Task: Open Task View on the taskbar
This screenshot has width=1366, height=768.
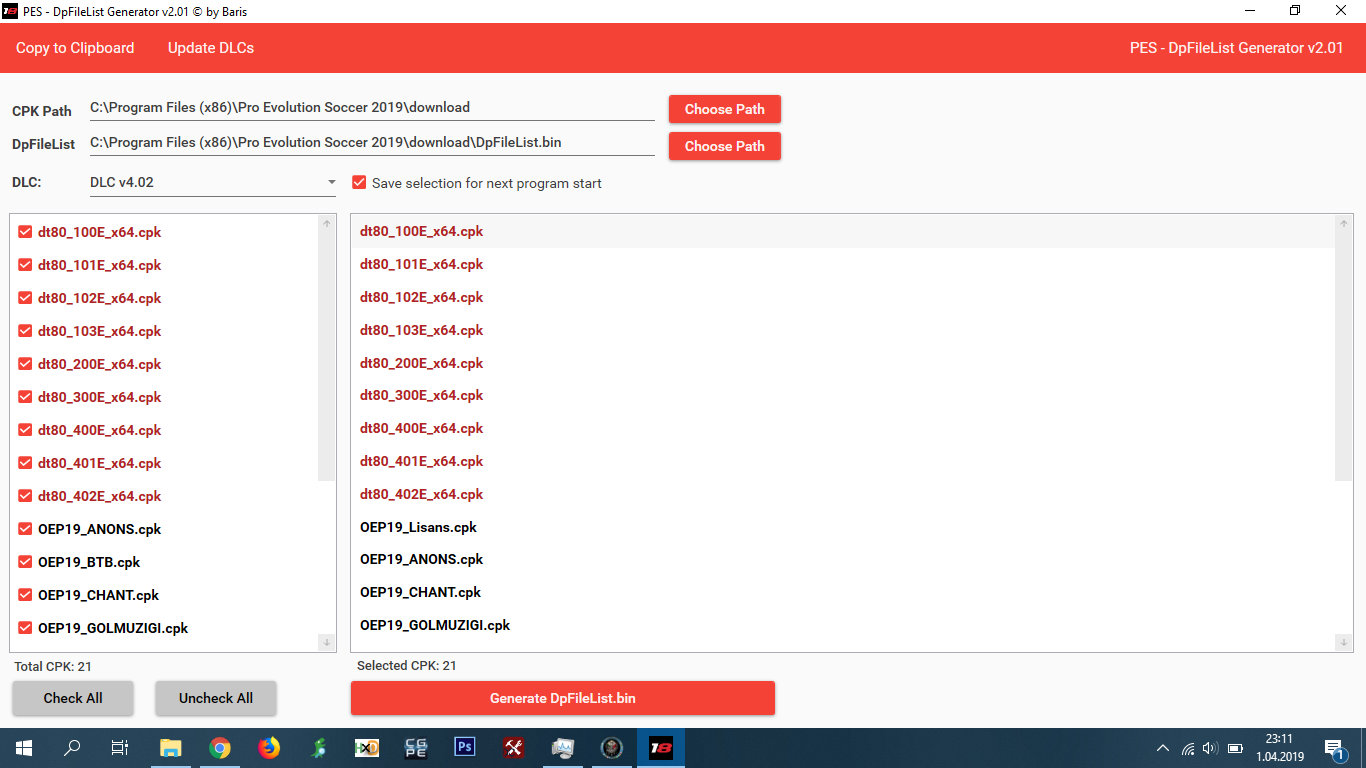Action: click(120, 747)
